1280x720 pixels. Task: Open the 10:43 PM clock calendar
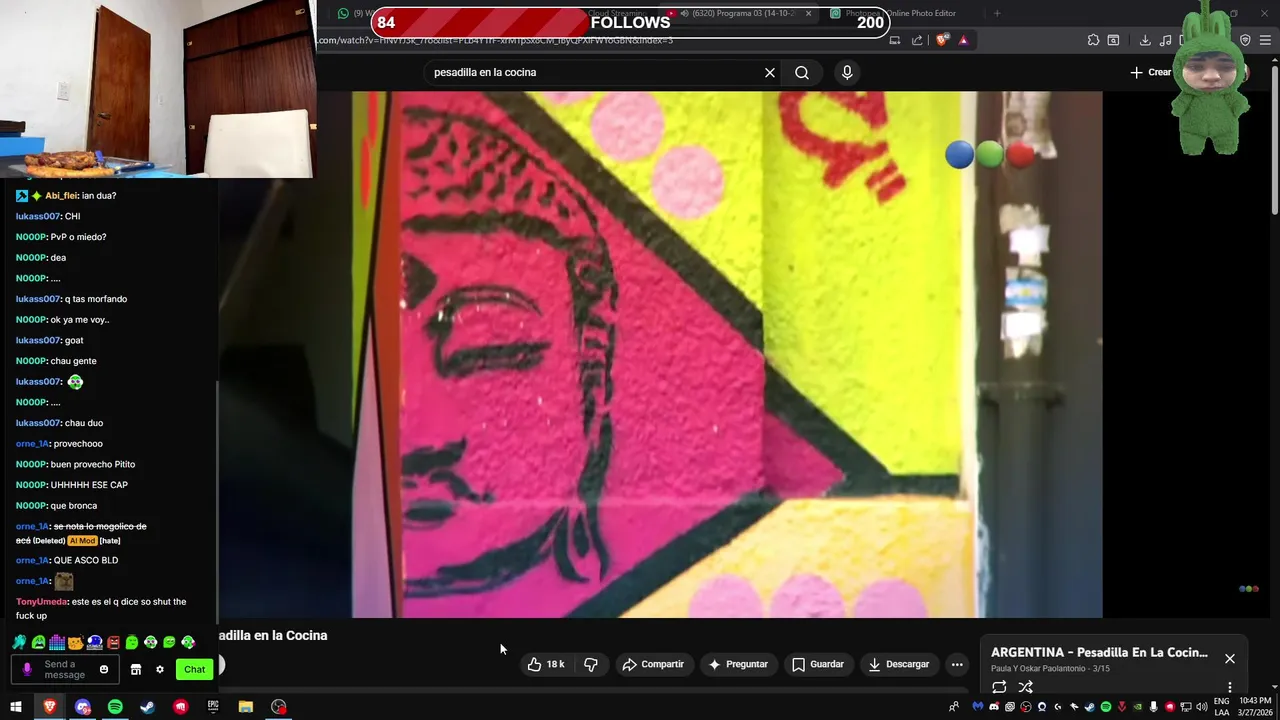(x=1256, y=707)
